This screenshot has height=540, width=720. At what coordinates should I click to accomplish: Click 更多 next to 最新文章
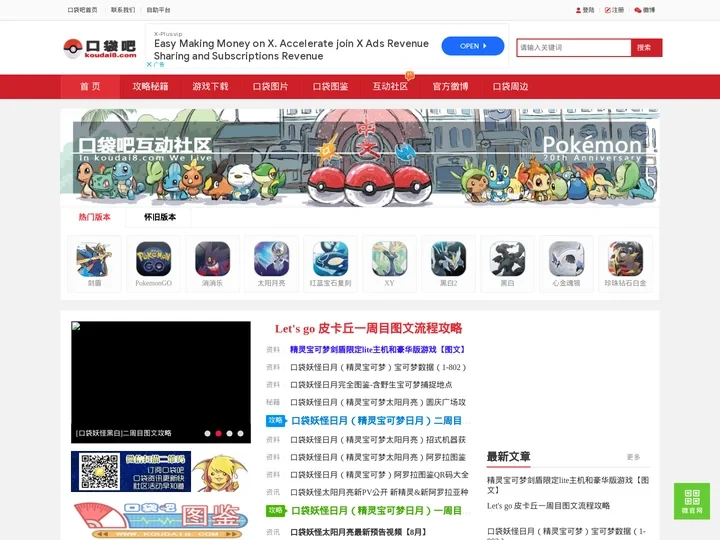(x=633, y=457)
